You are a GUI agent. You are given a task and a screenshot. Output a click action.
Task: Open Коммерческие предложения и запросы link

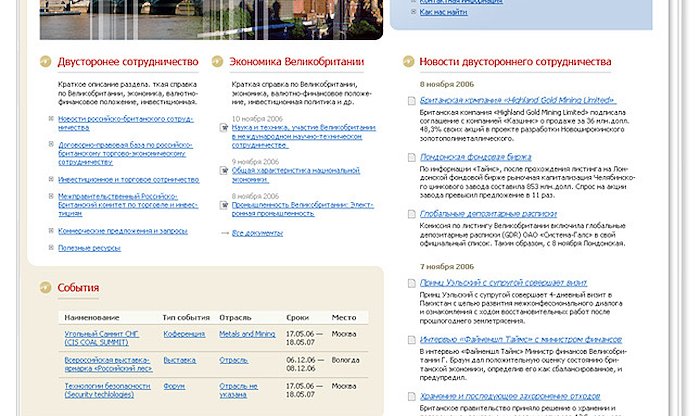[x=123, y=231]
